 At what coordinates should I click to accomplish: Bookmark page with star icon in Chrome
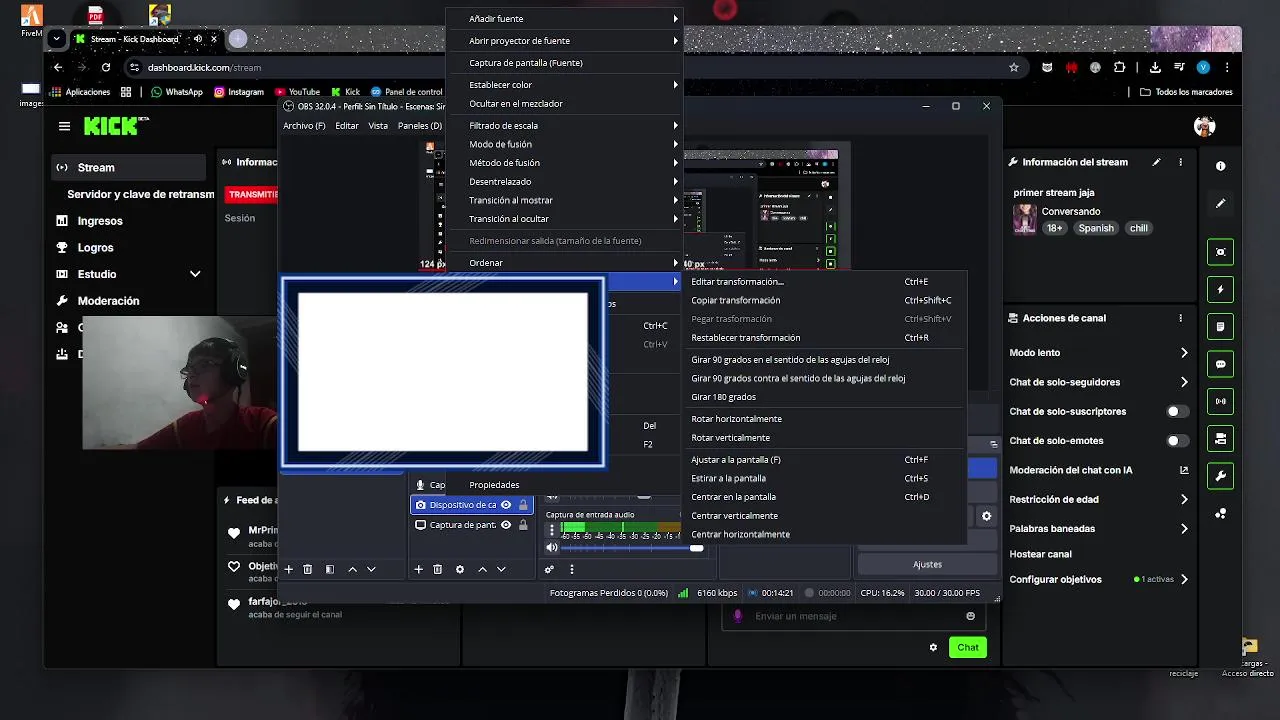1014,67
